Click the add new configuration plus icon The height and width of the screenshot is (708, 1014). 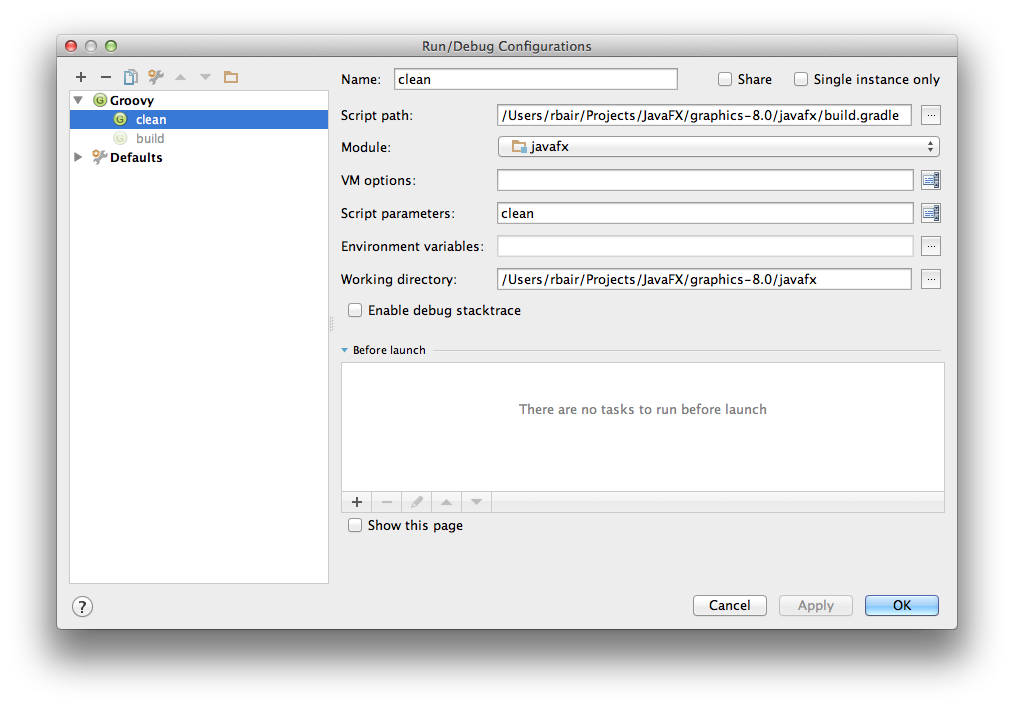tap(81, 77)
